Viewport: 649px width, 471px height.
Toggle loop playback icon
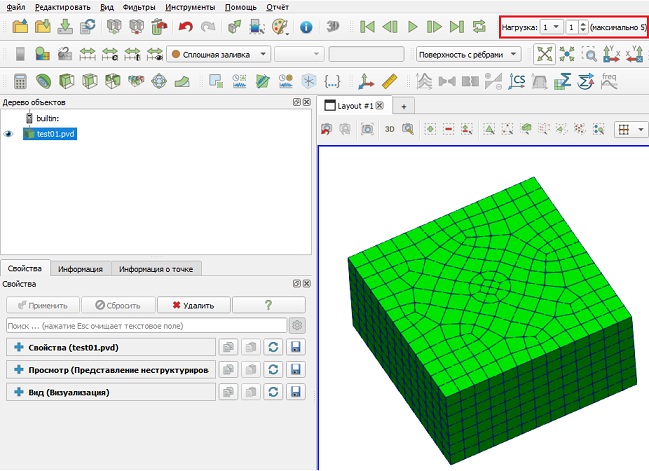(479, 27)
